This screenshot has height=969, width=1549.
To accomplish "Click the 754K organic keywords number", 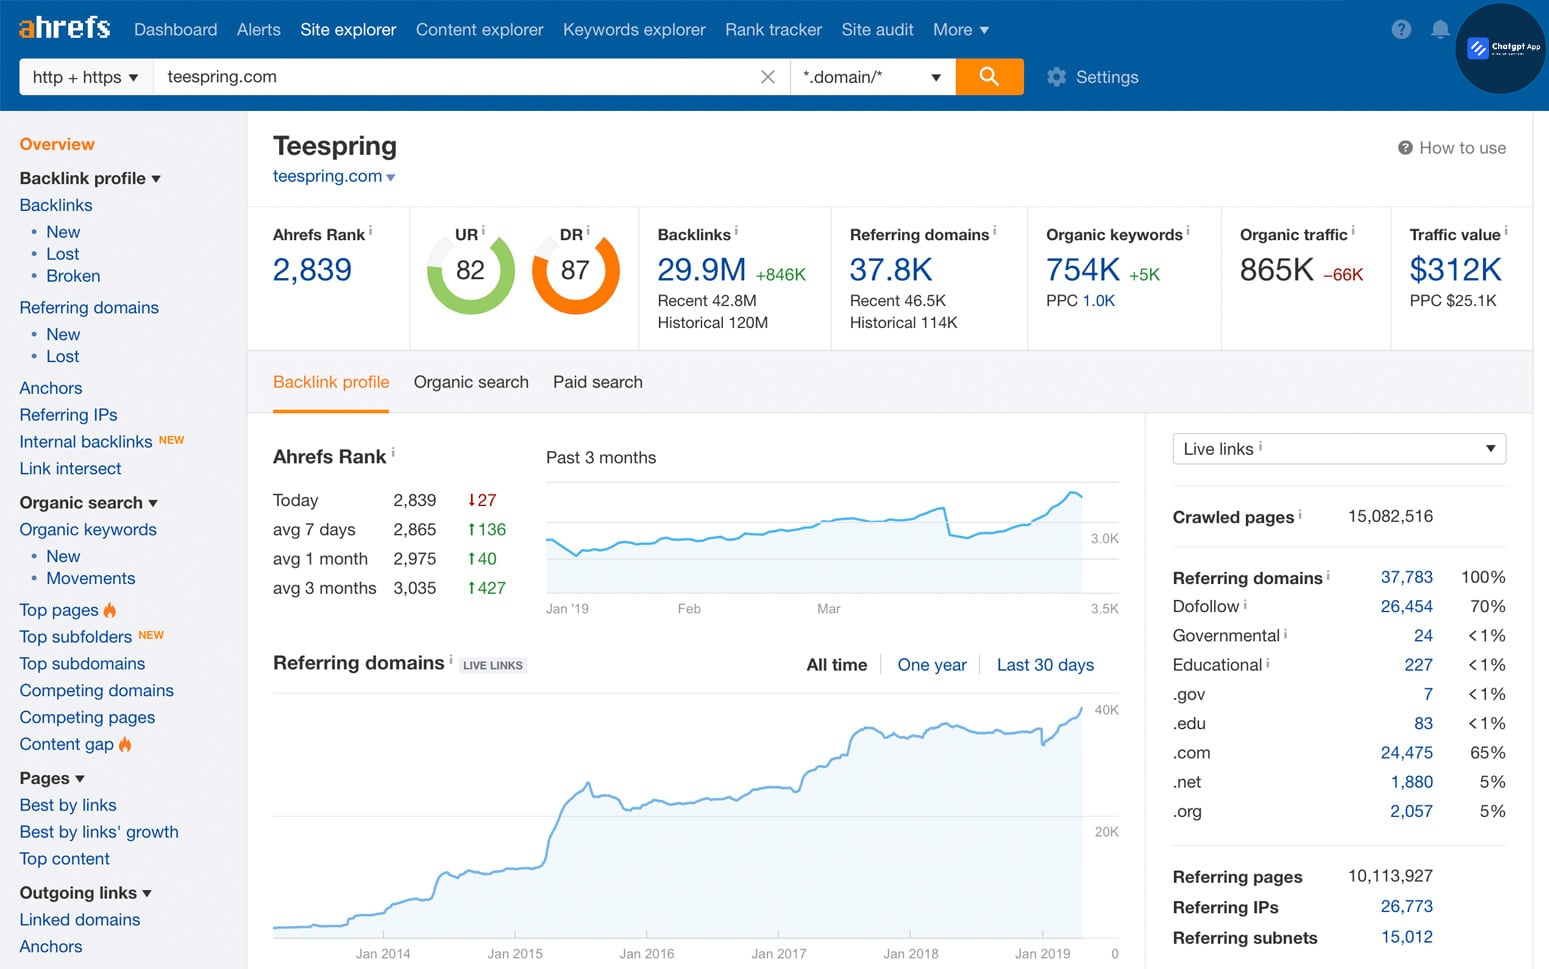I will tap(1083, 270).
